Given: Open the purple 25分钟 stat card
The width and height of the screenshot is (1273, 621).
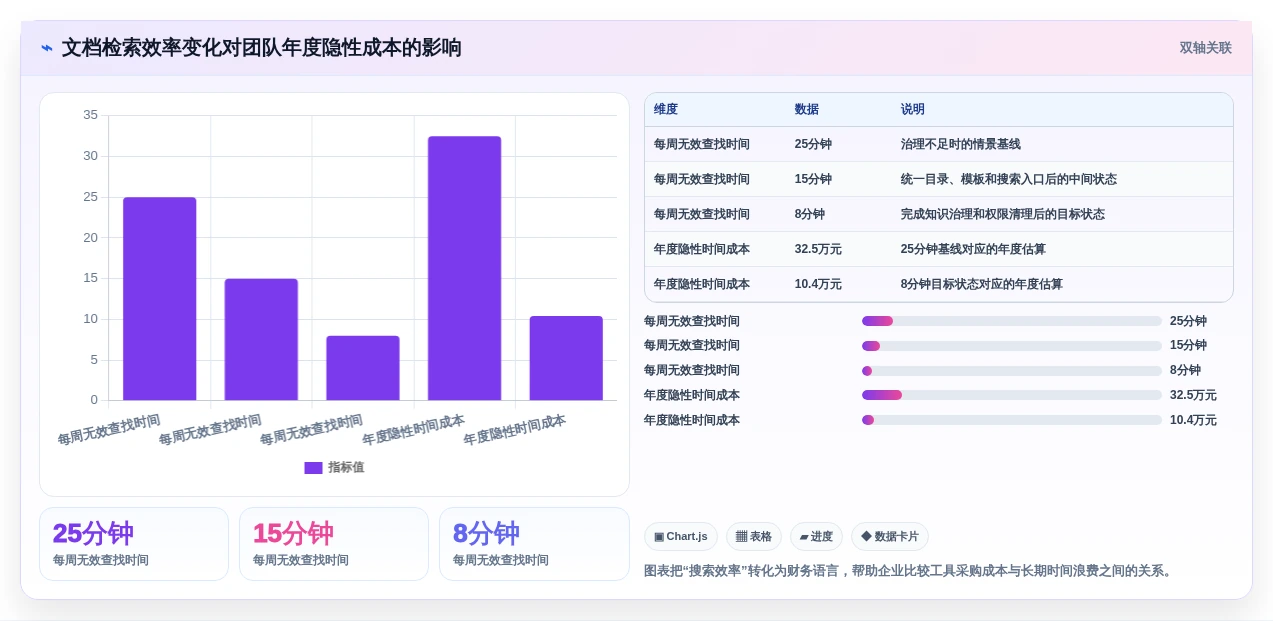Looking at the screenshot, I should (134, 544).
